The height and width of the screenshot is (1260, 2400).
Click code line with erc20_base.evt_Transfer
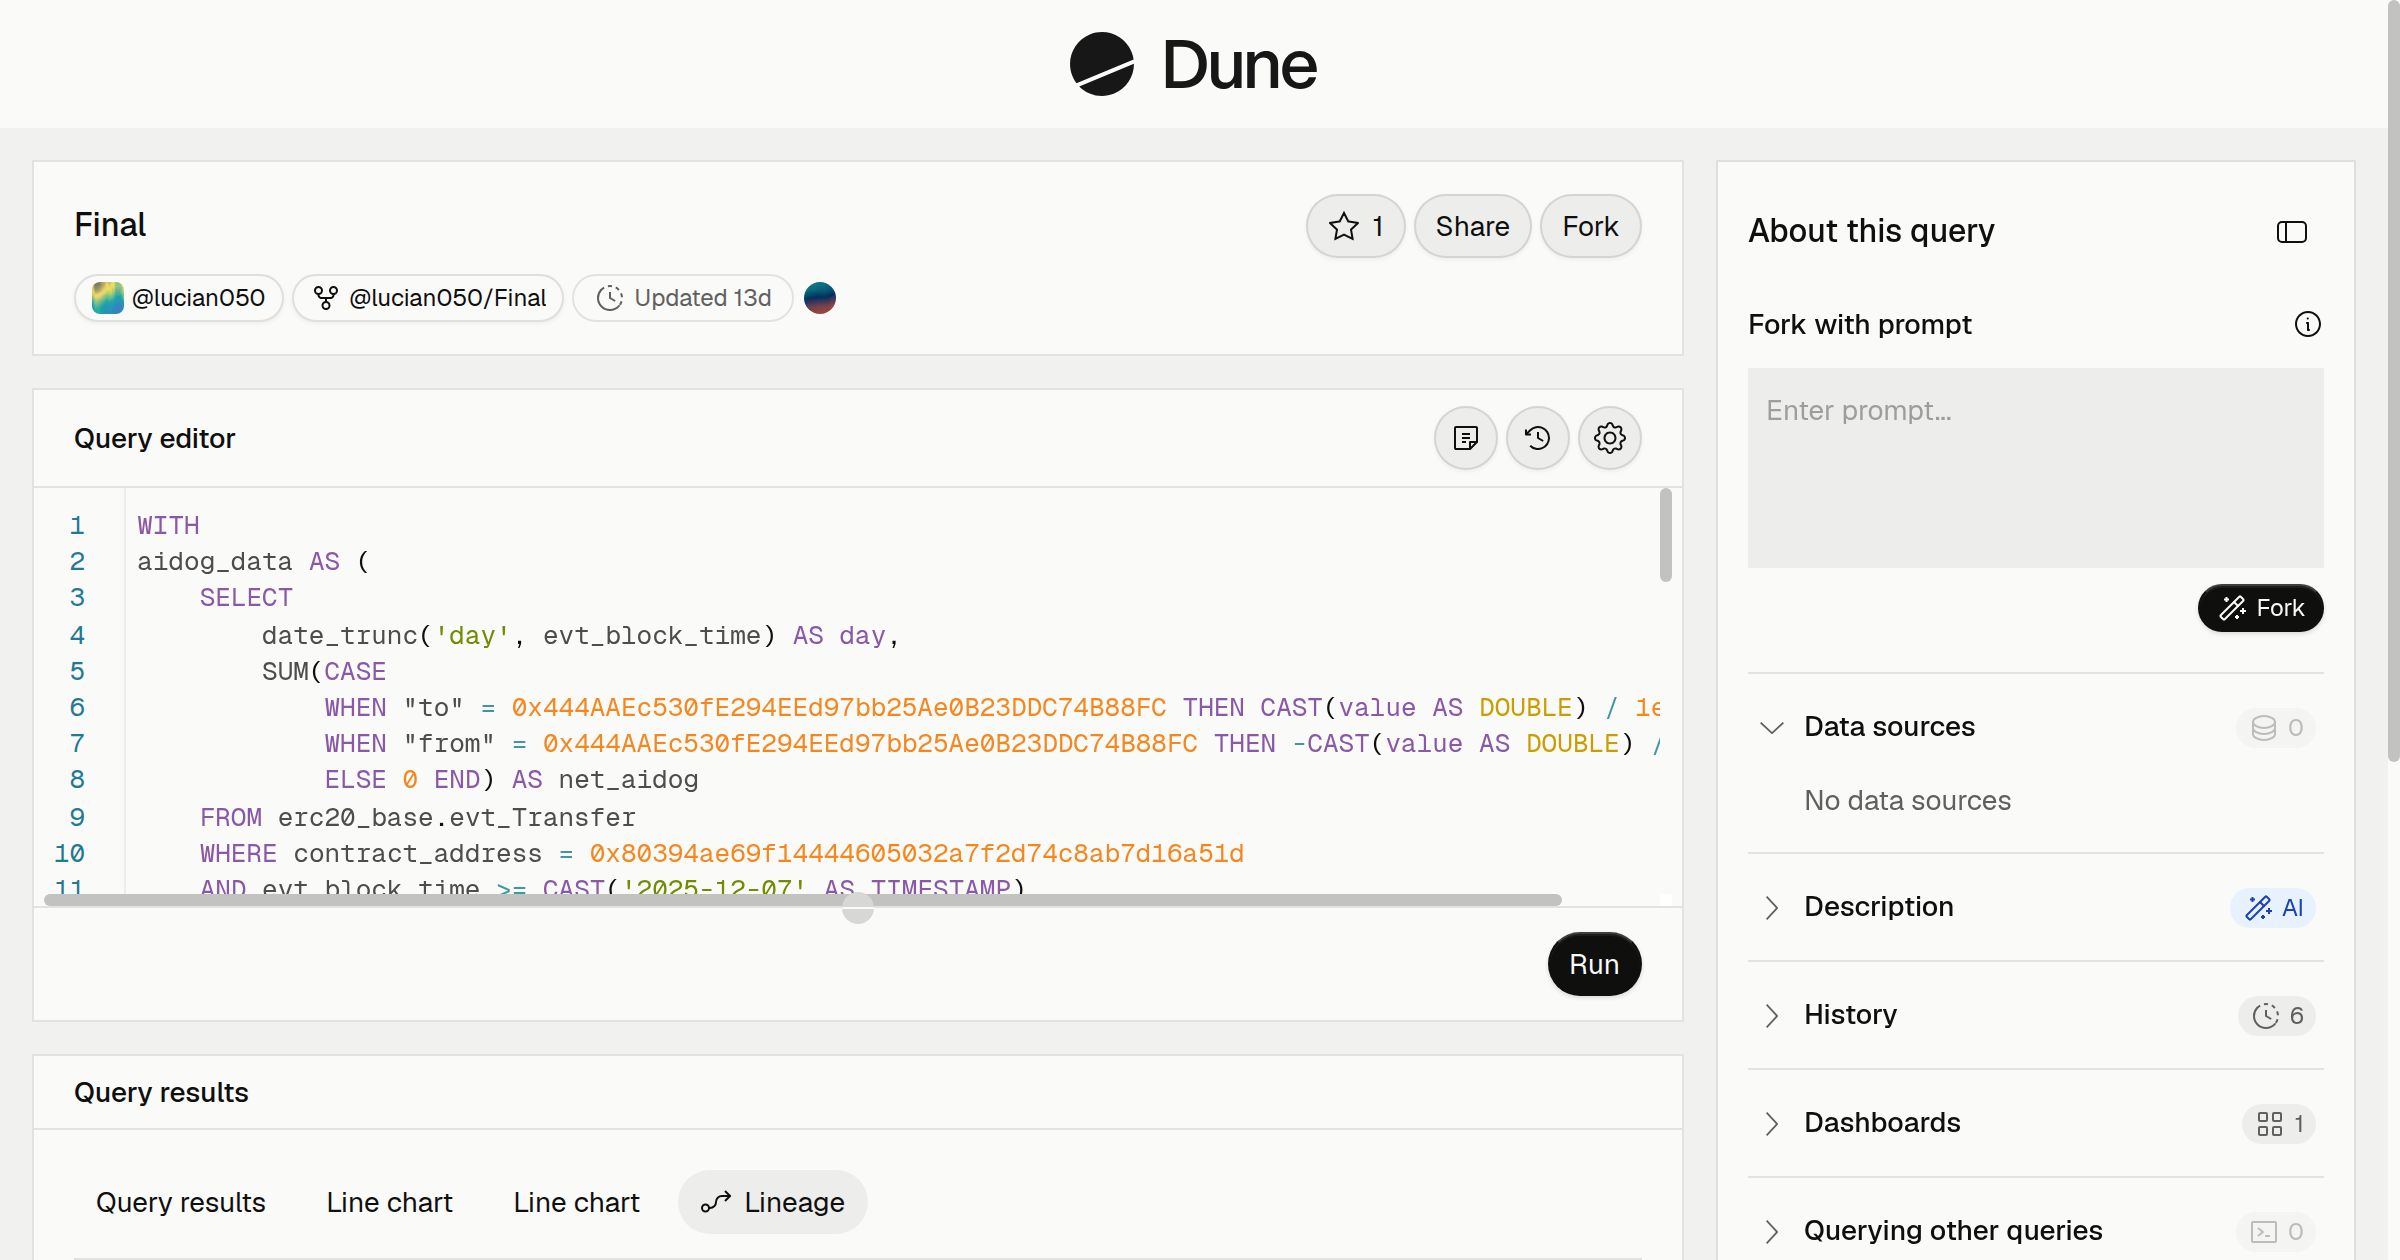(x=417, y=817)
